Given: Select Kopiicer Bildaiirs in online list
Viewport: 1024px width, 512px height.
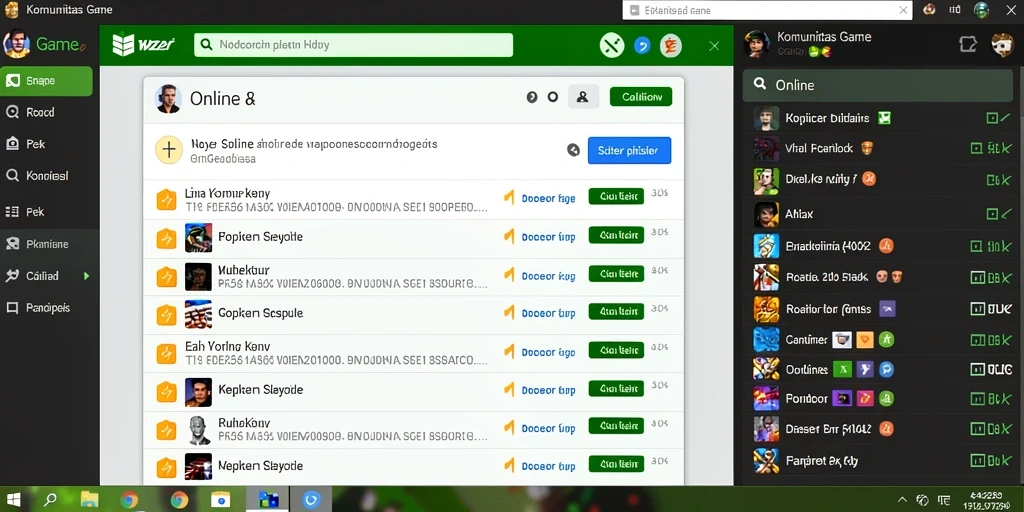Looking at the screenshot, I should point(827,118).
